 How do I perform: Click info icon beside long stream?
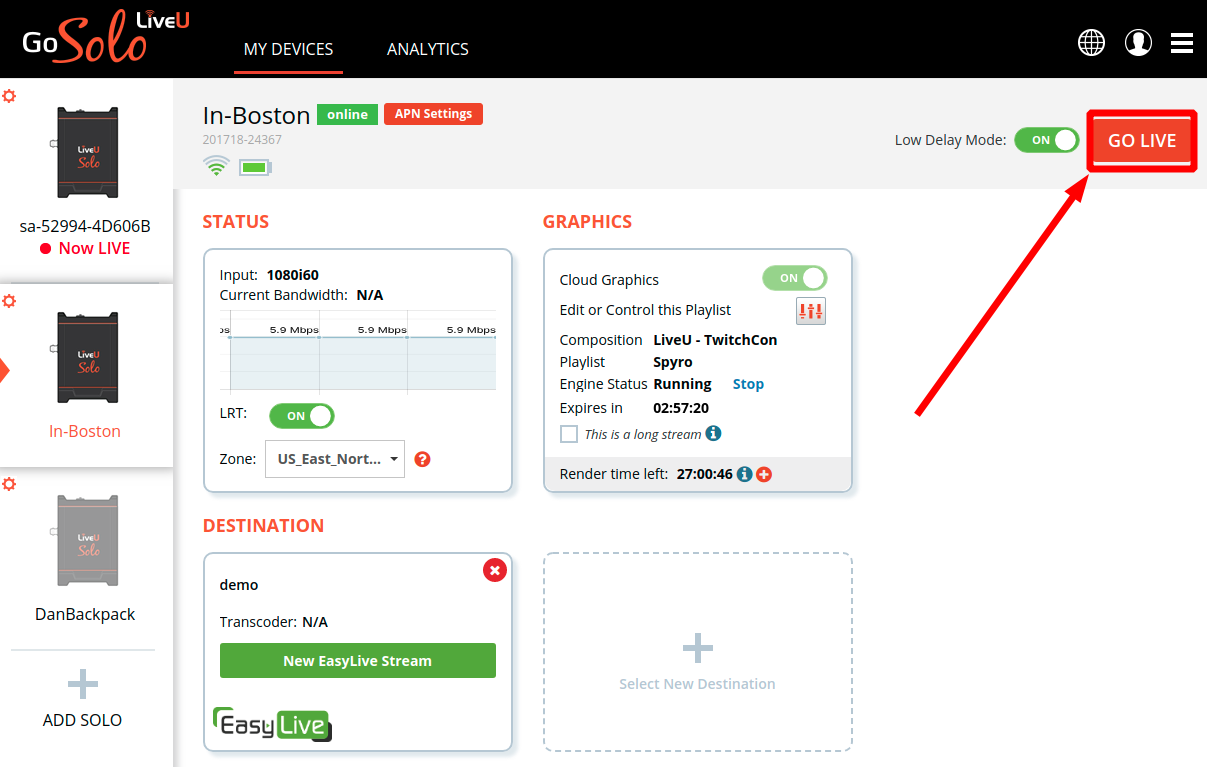713,433
